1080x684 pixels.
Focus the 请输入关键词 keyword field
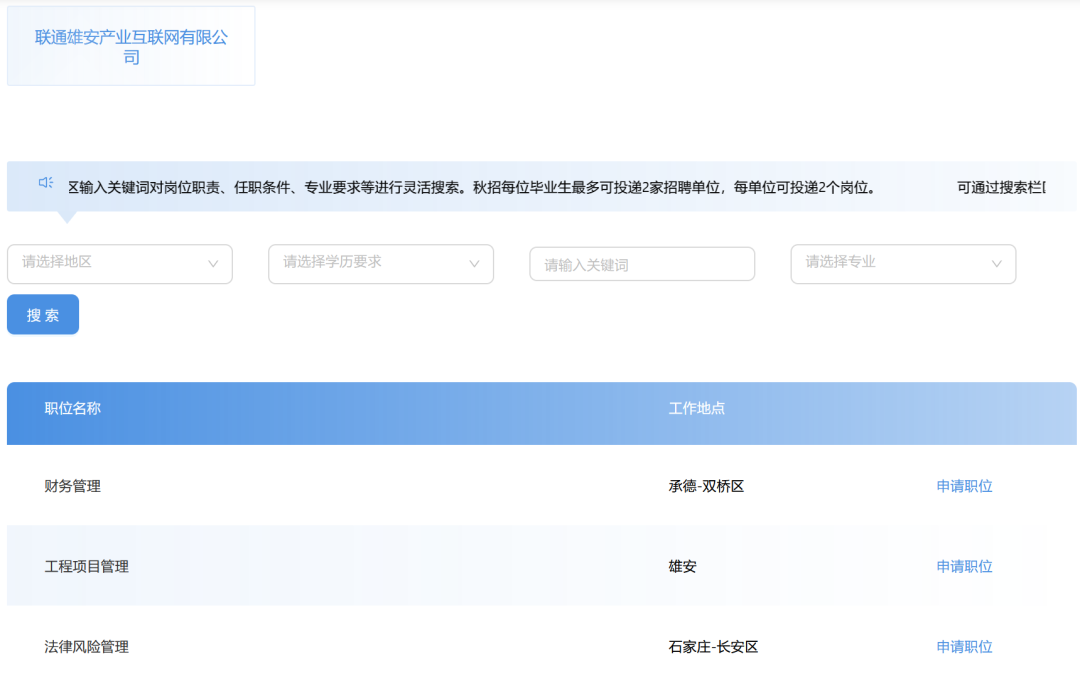(642, 265)
